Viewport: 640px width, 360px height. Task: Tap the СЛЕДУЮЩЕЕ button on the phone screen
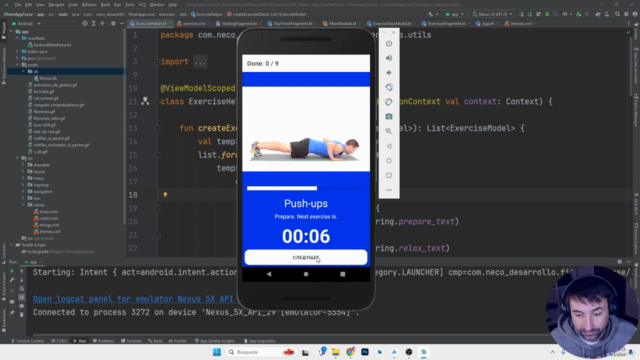pyautogui.click(x=306, y=257)
